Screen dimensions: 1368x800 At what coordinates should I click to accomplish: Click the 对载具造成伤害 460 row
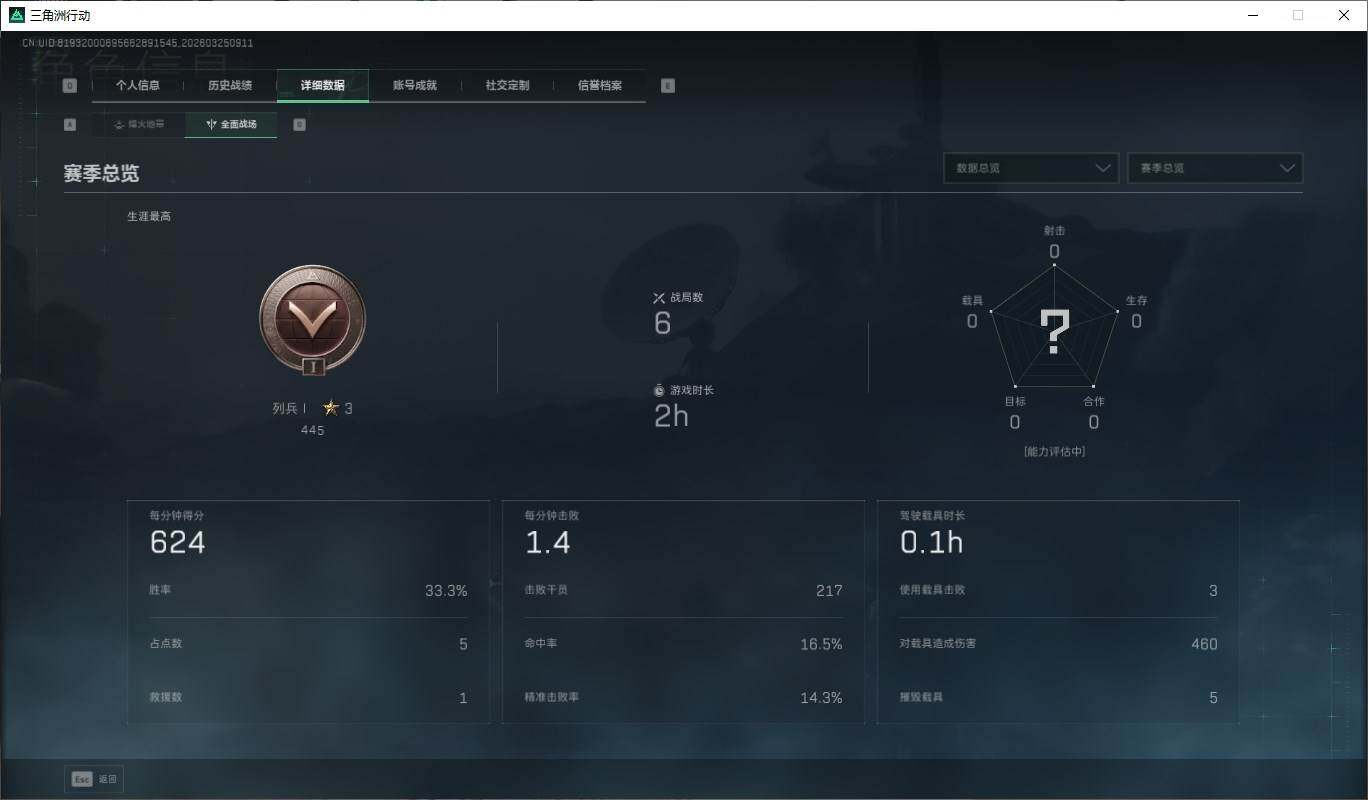click(x=1058, y=644)
